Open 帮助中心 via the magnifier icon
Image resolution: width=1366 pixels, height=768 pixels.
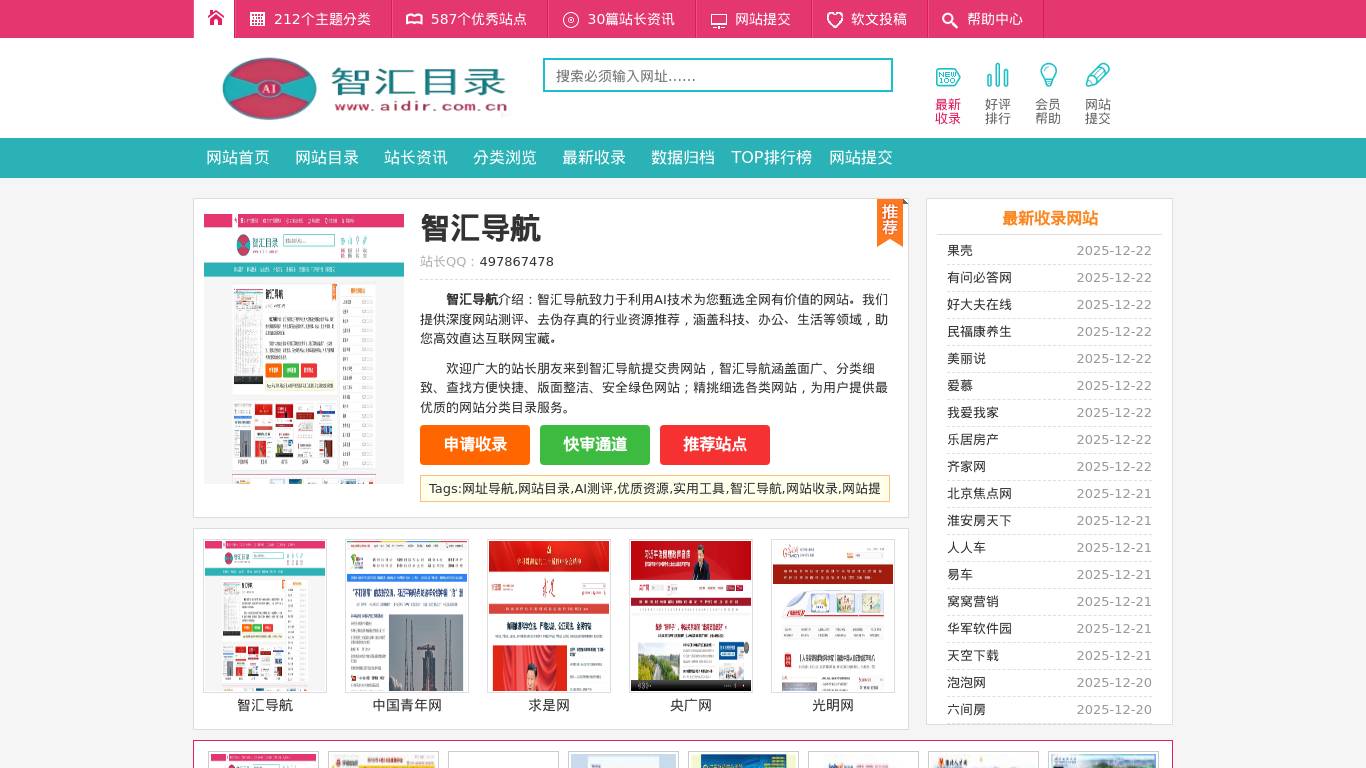click(950, 19)
